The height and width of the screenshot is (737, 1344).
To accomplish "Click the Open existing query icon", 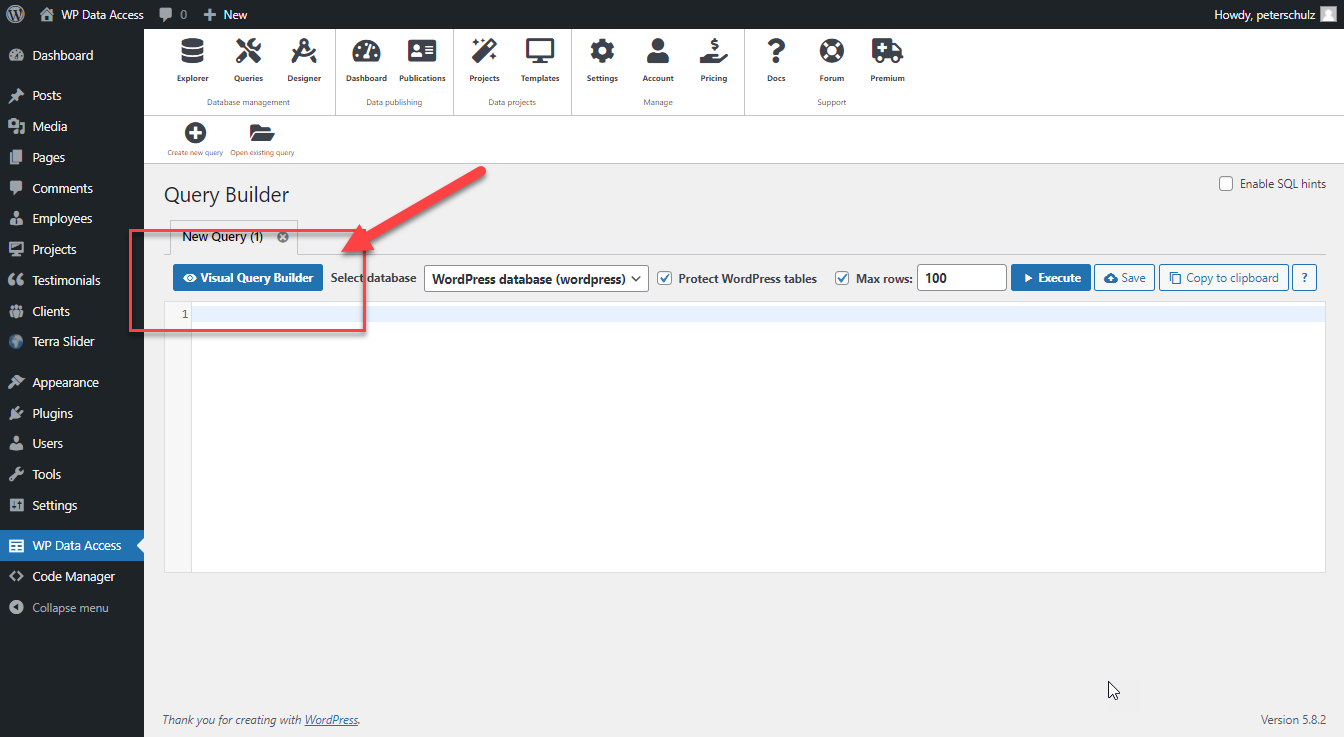I will [x=261, y=133].
